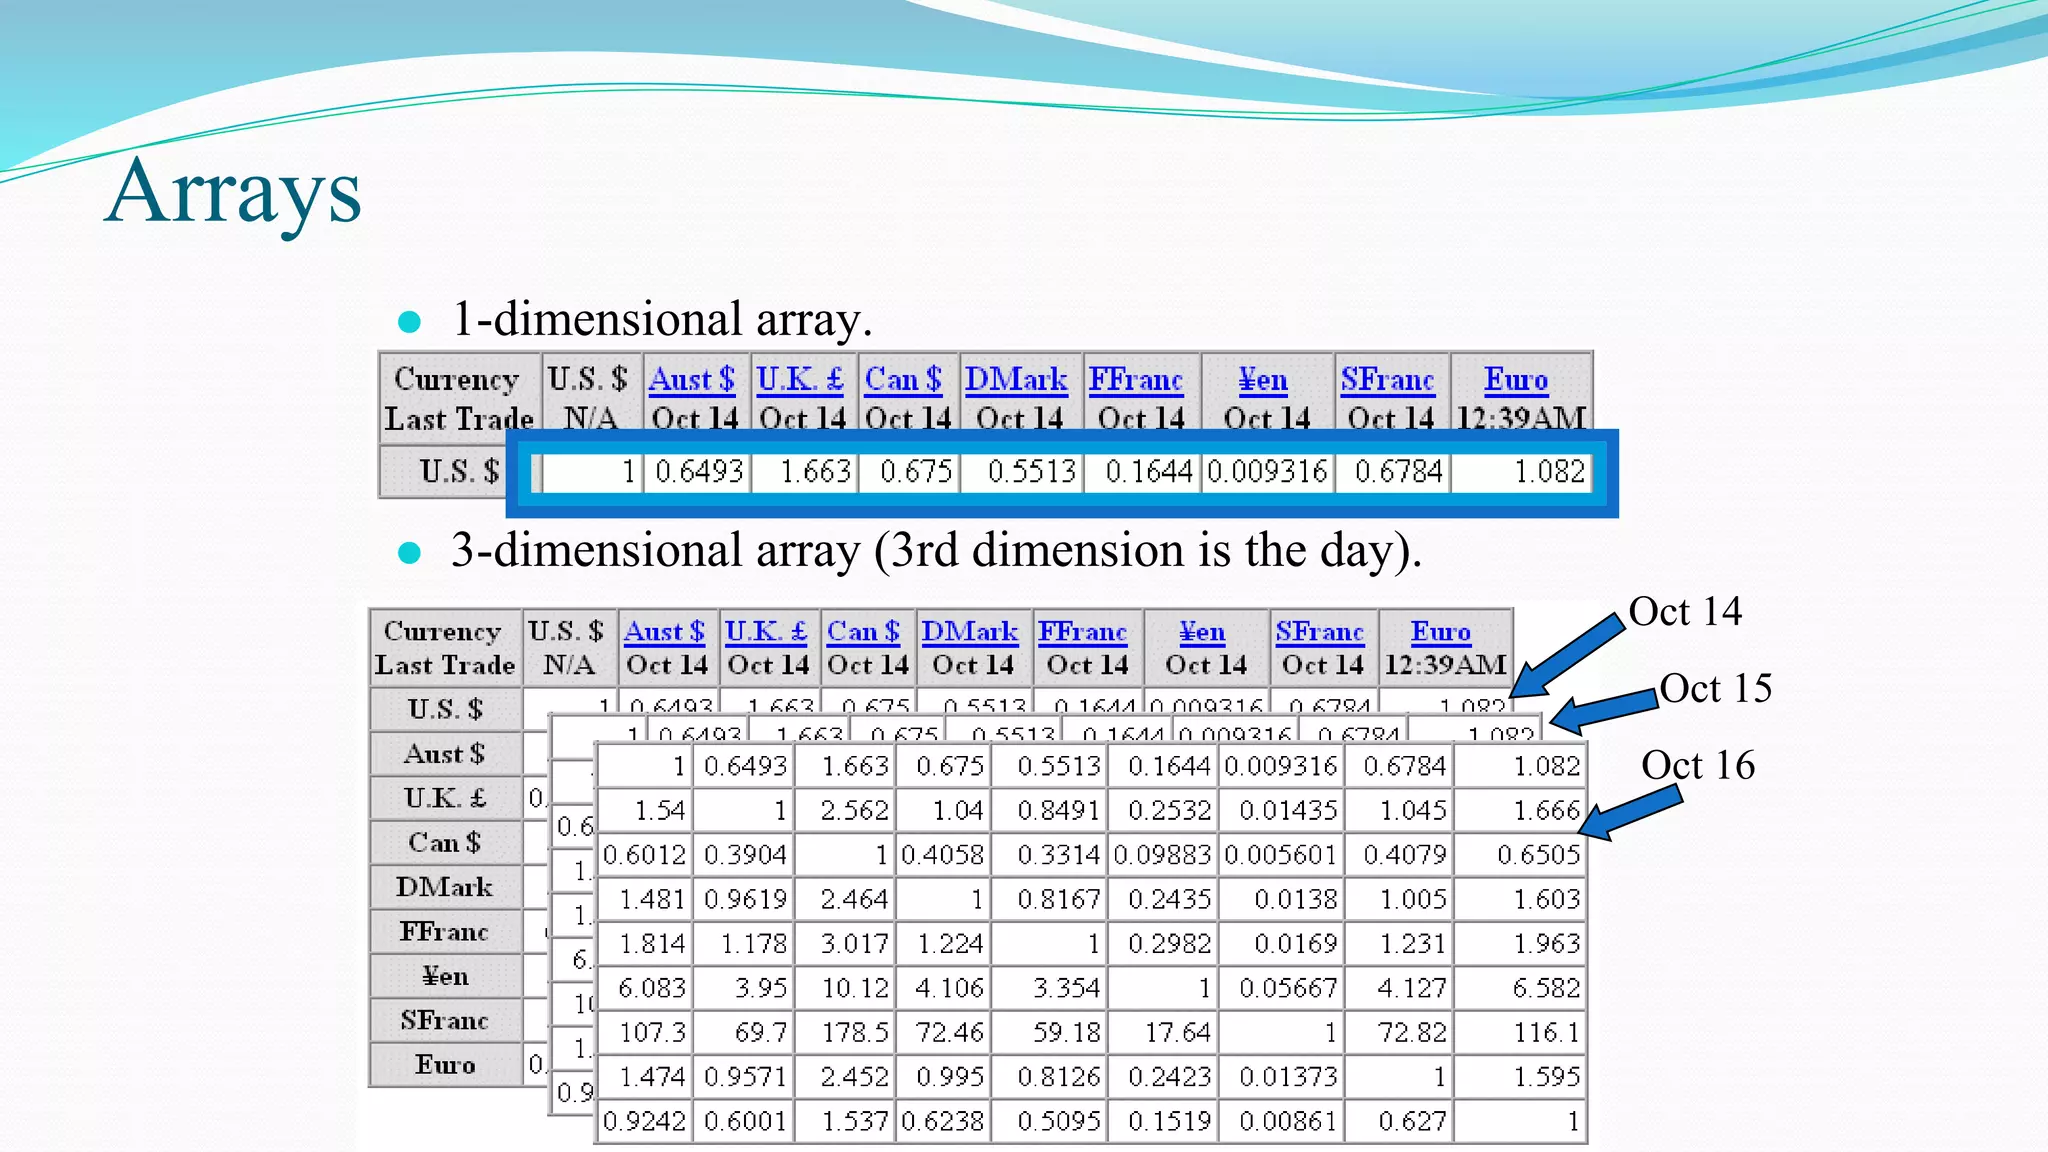Viewport: 2048px width, 1152px height.
Task: Click the Oct 16 label
Action: (x=1697, y=766)
